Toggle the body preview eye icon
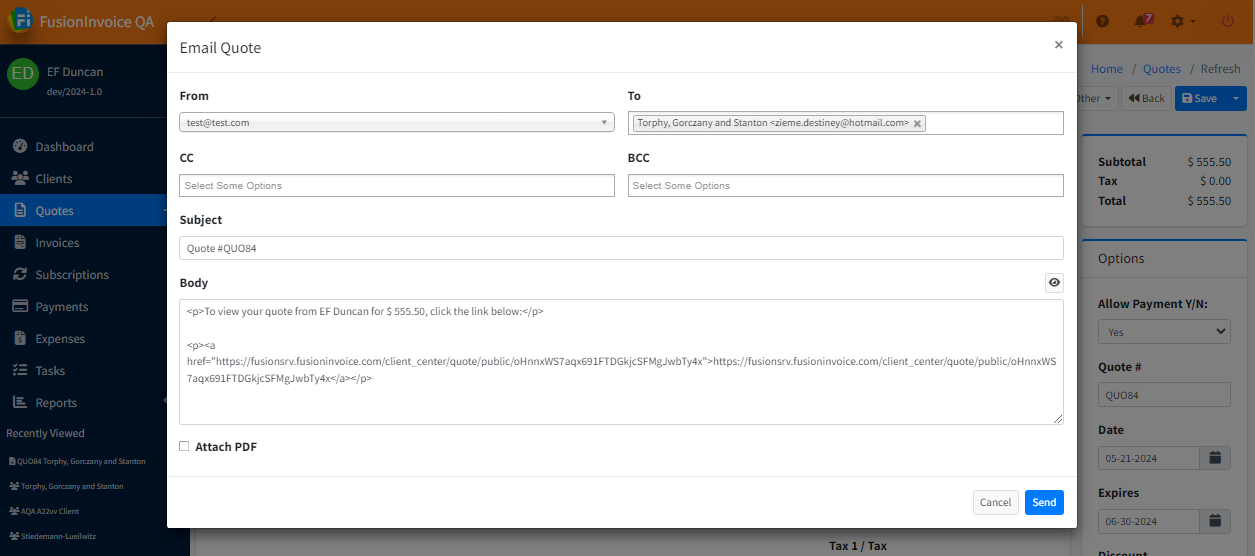The image size is (1255, 556). [1054, 283]
